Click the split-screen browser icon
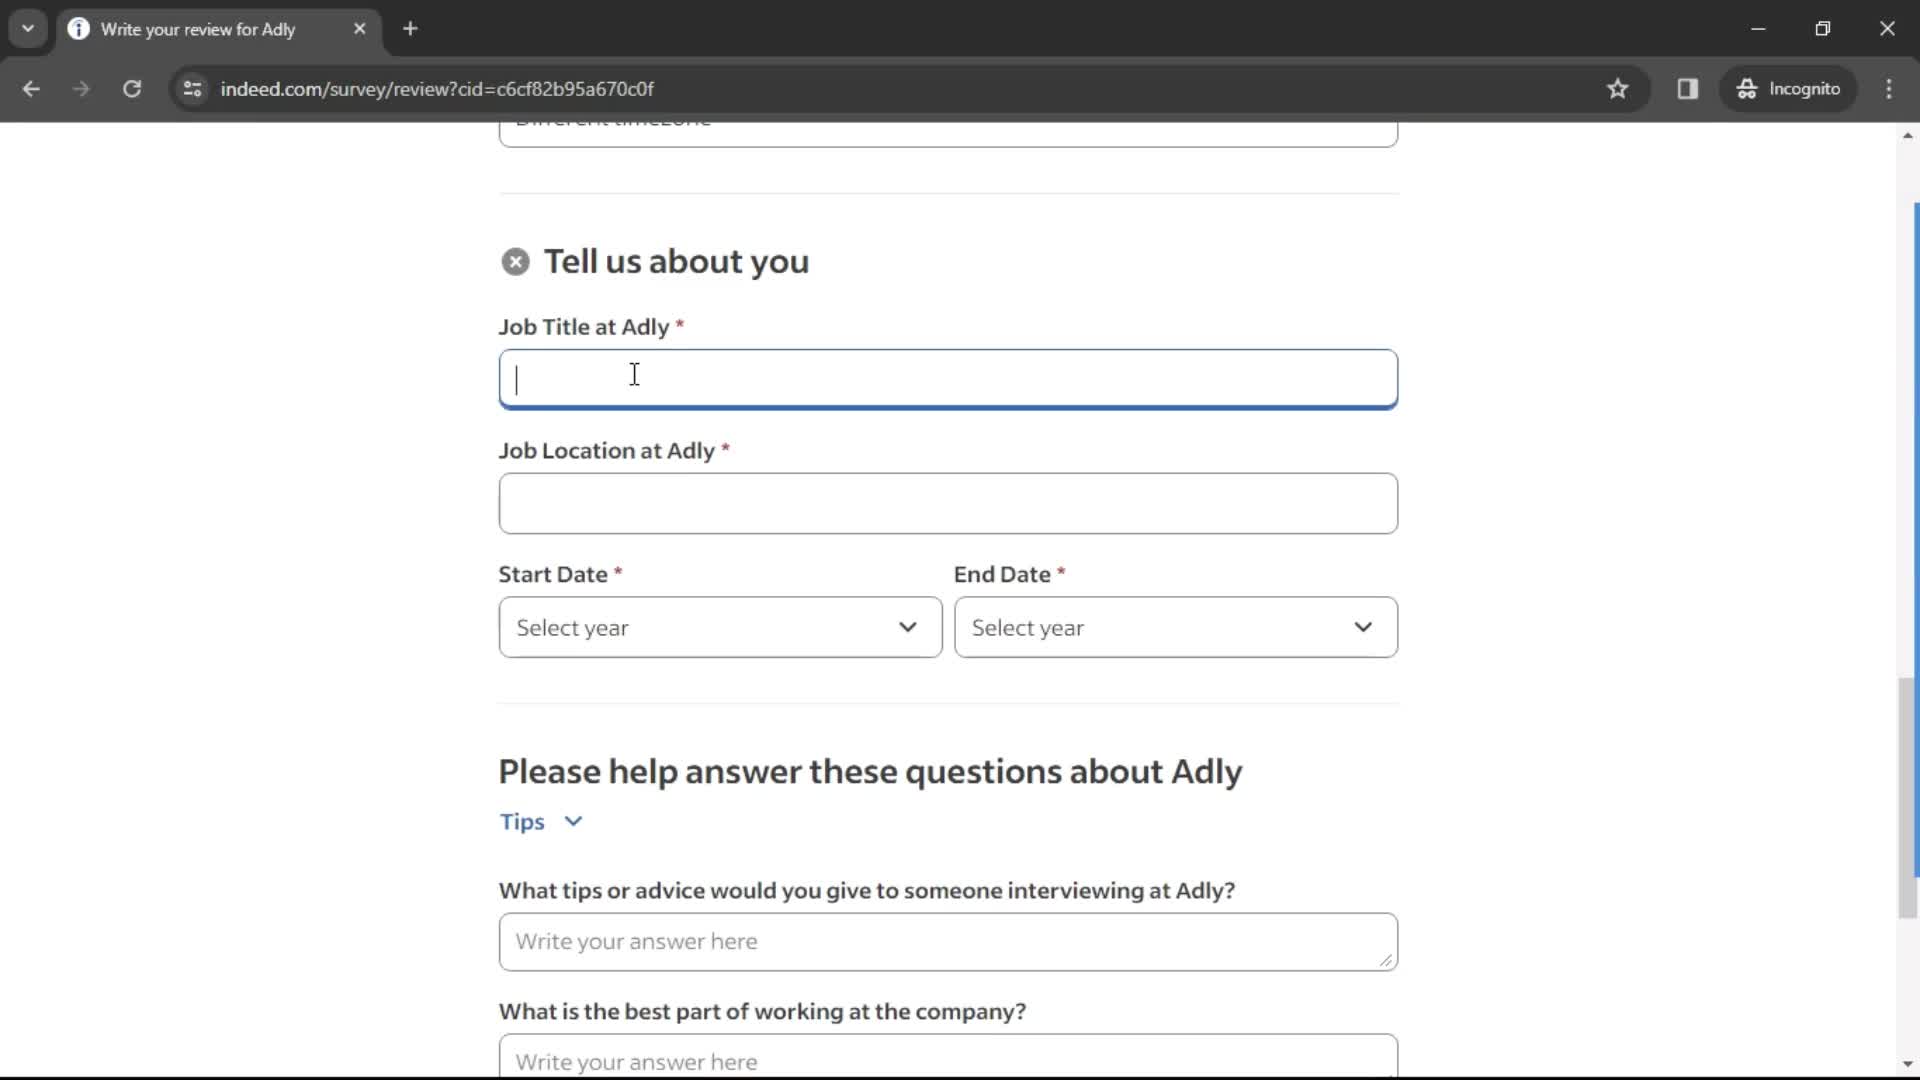Screen dimensions: 1920x1080 tap(1689, 88)
